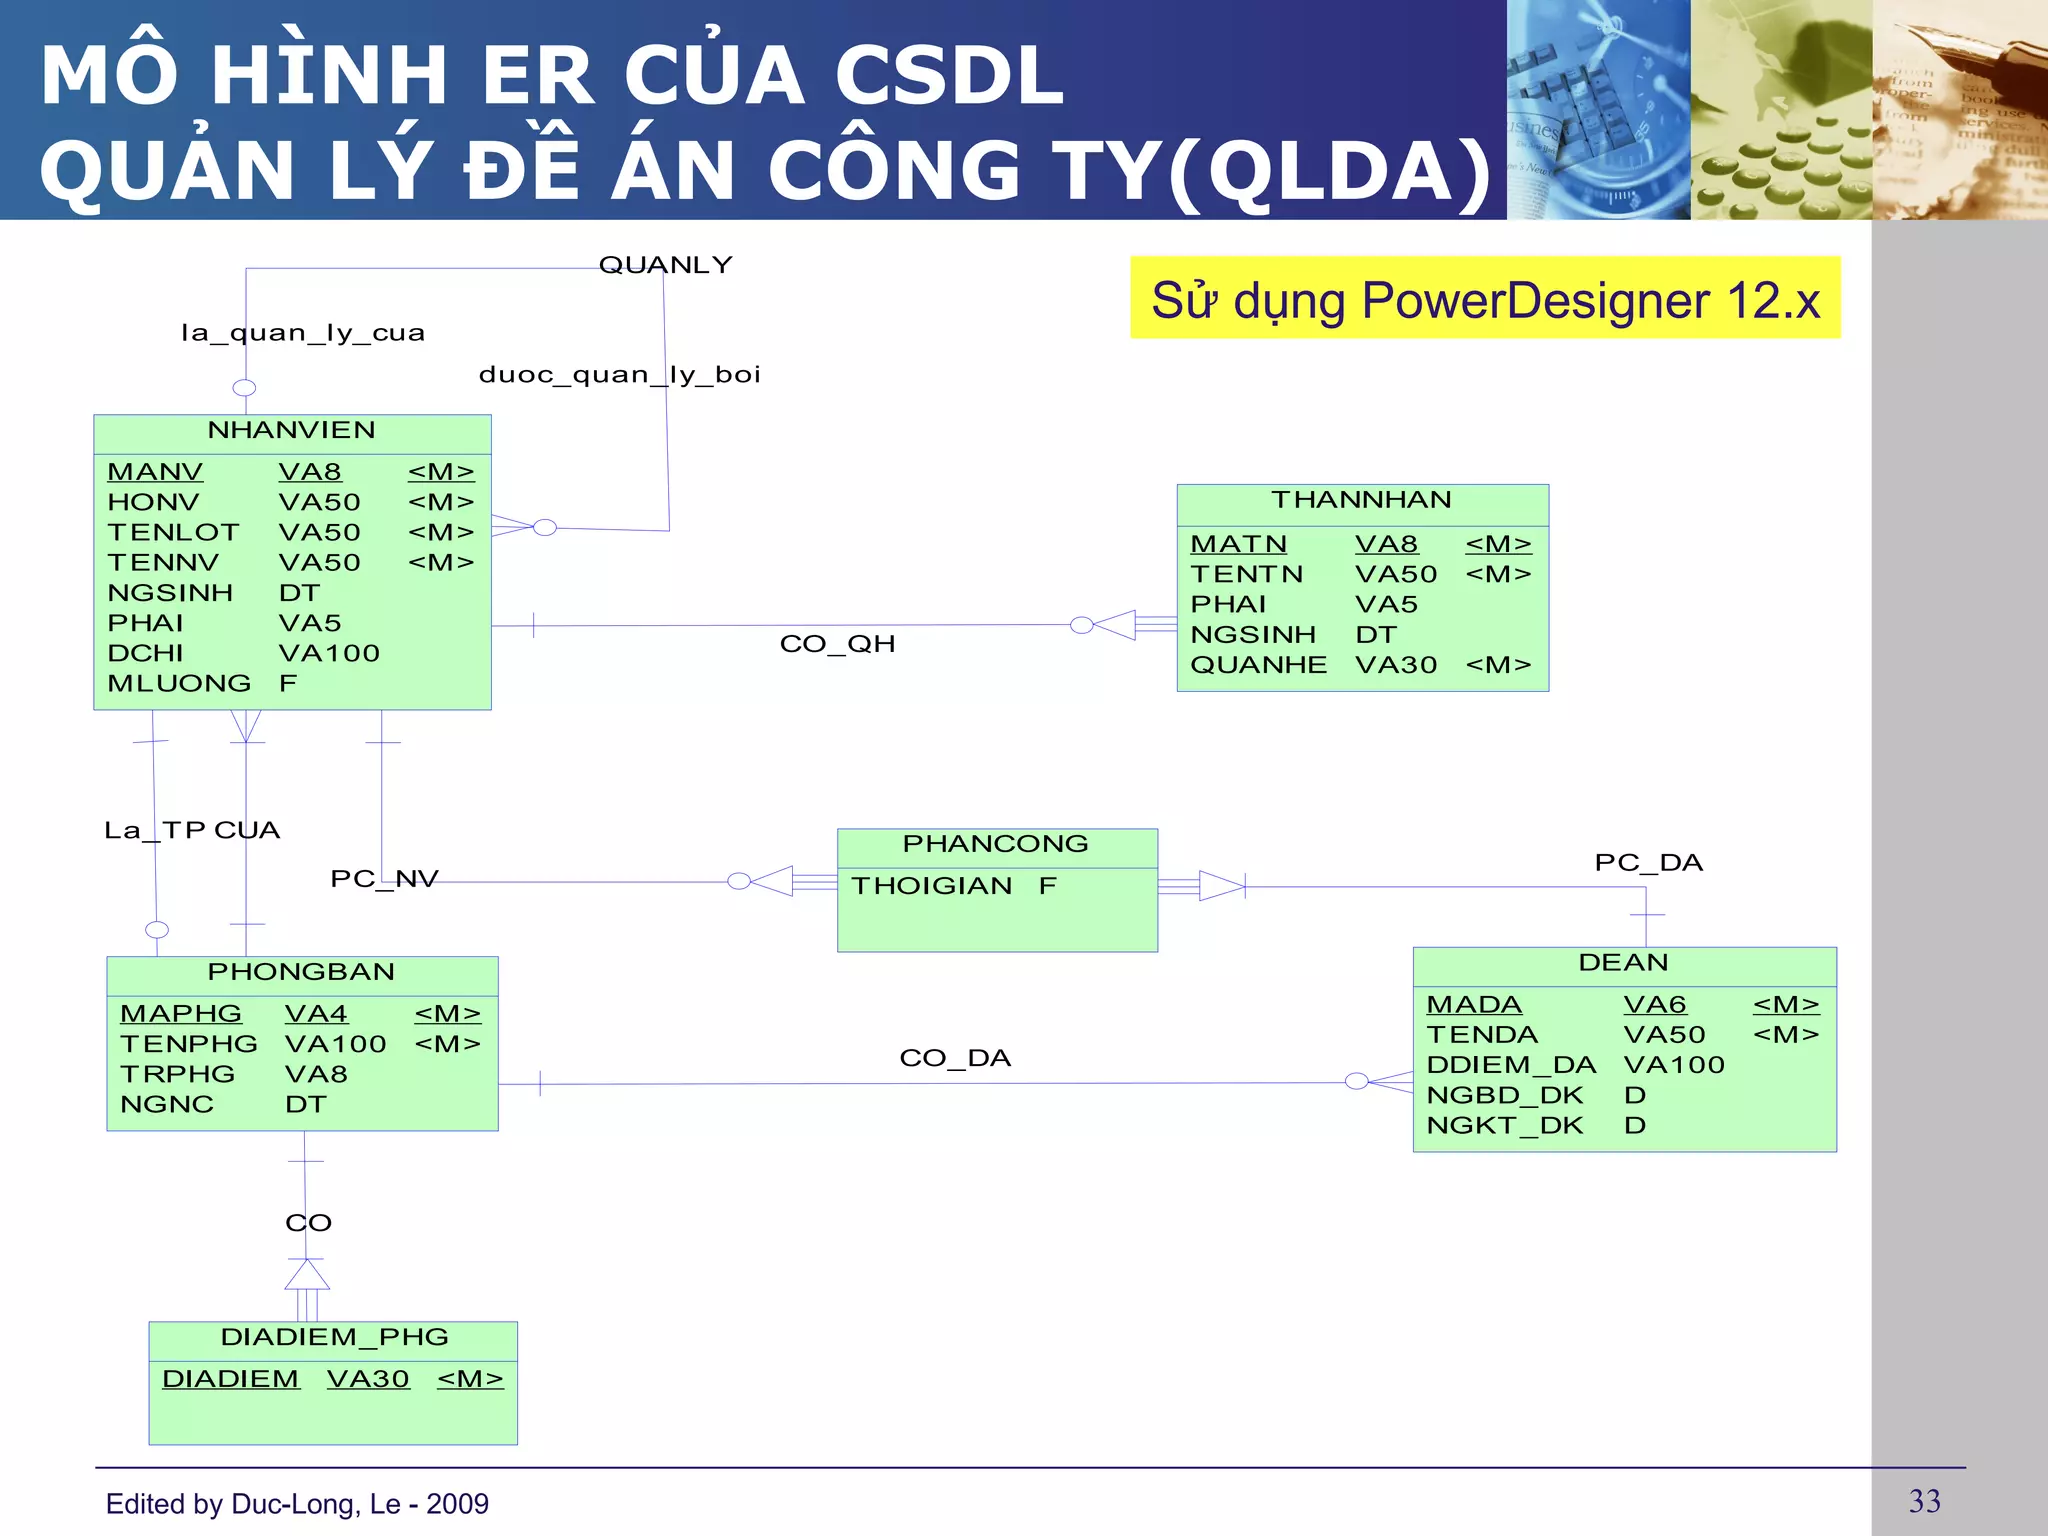Select the THOIGIAN attribute in PHANCONG
The image size is (2048, 1536).
coord(931,886)
